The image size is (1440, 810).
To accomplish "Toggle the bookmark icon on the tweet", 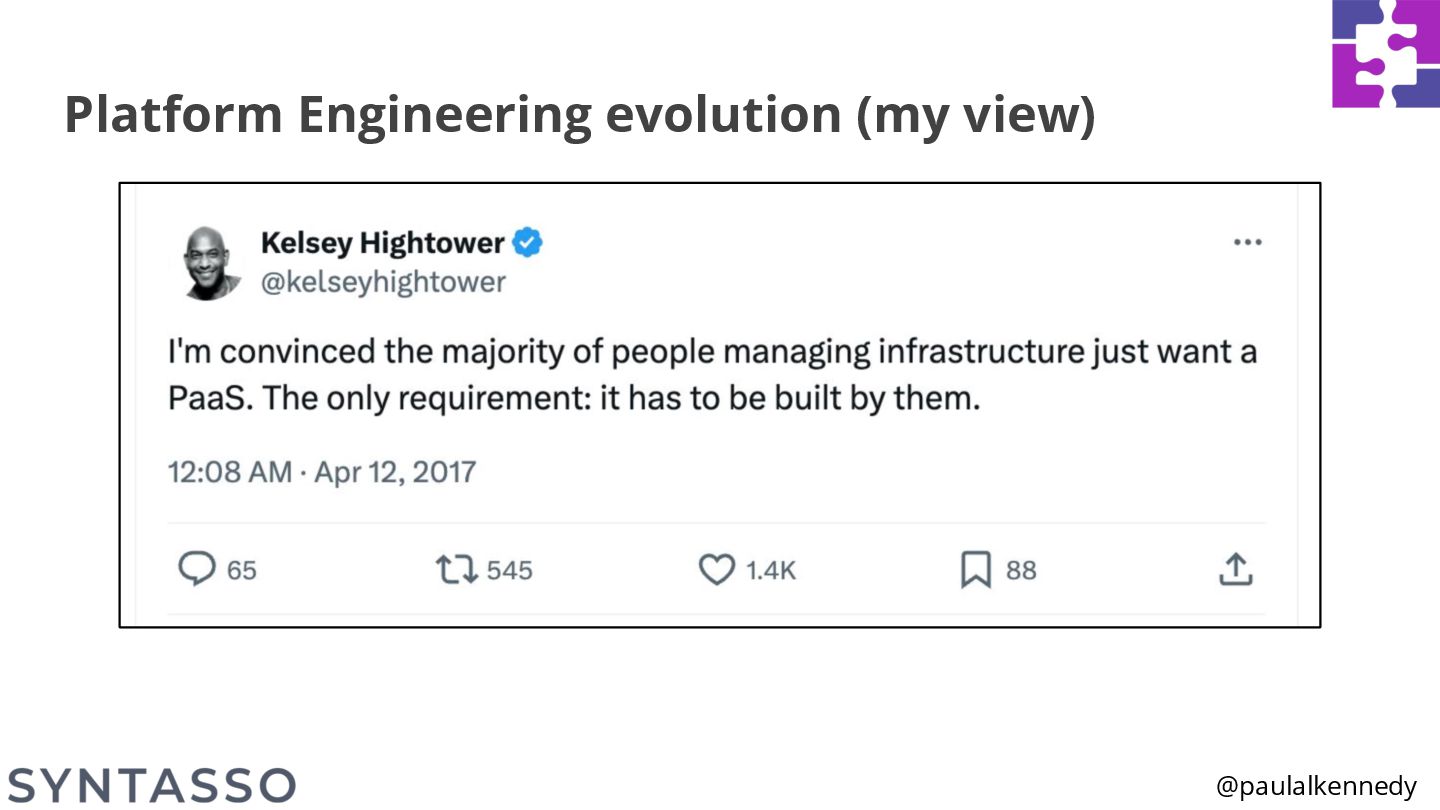I will click(x=975, y=570).
